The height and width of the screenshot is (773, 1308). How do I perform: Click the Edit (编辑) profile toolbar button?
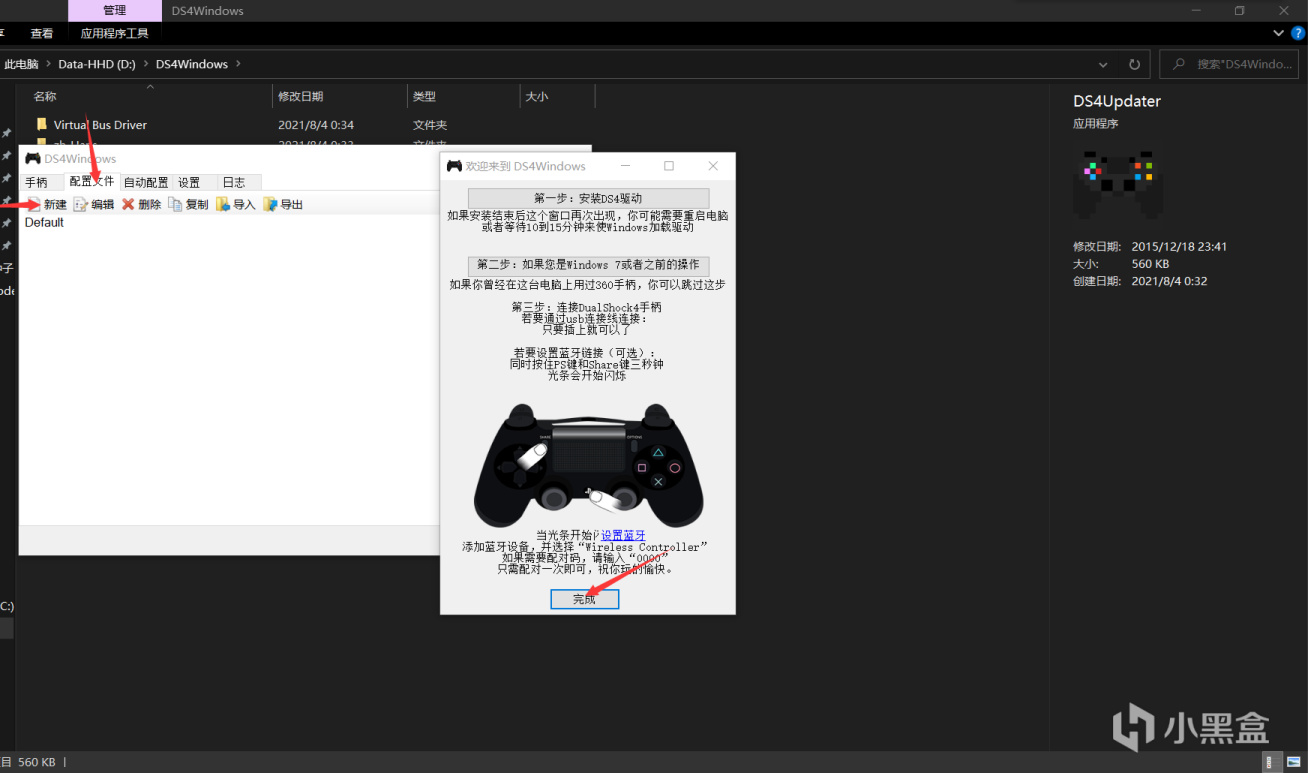coord(94,205)
